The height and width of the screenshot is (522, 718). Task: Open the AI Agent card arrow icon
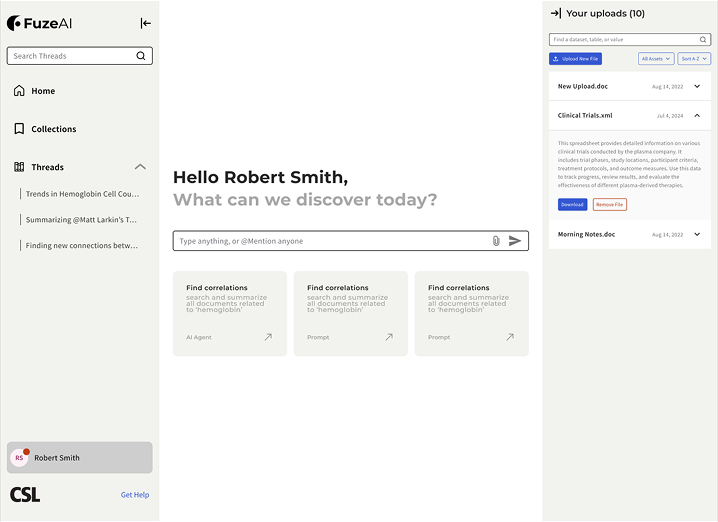tap(268, 337)
